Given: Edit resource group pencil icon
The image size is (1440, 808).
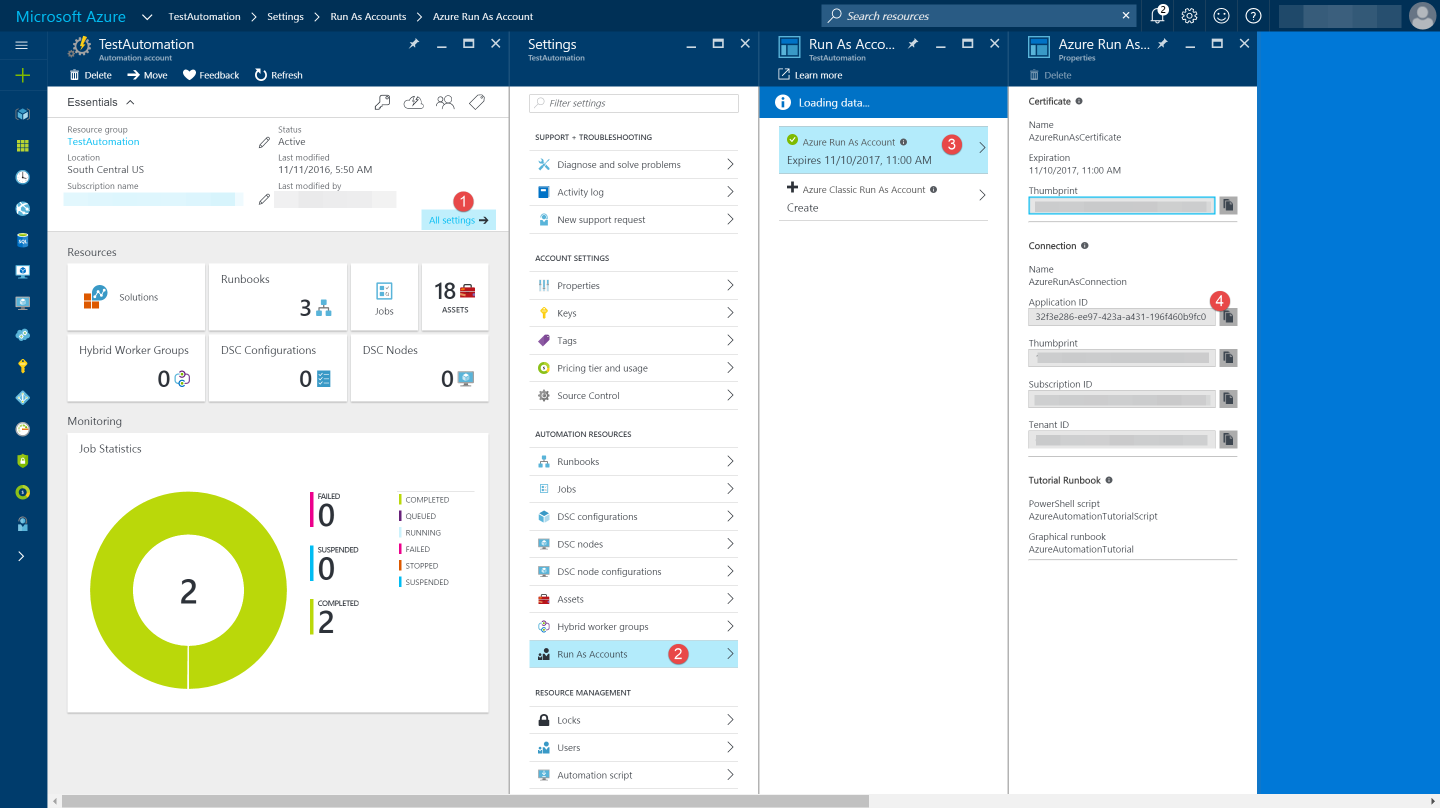Looking at the screenshot, I should pyautogui.click(x=264, y=143).
